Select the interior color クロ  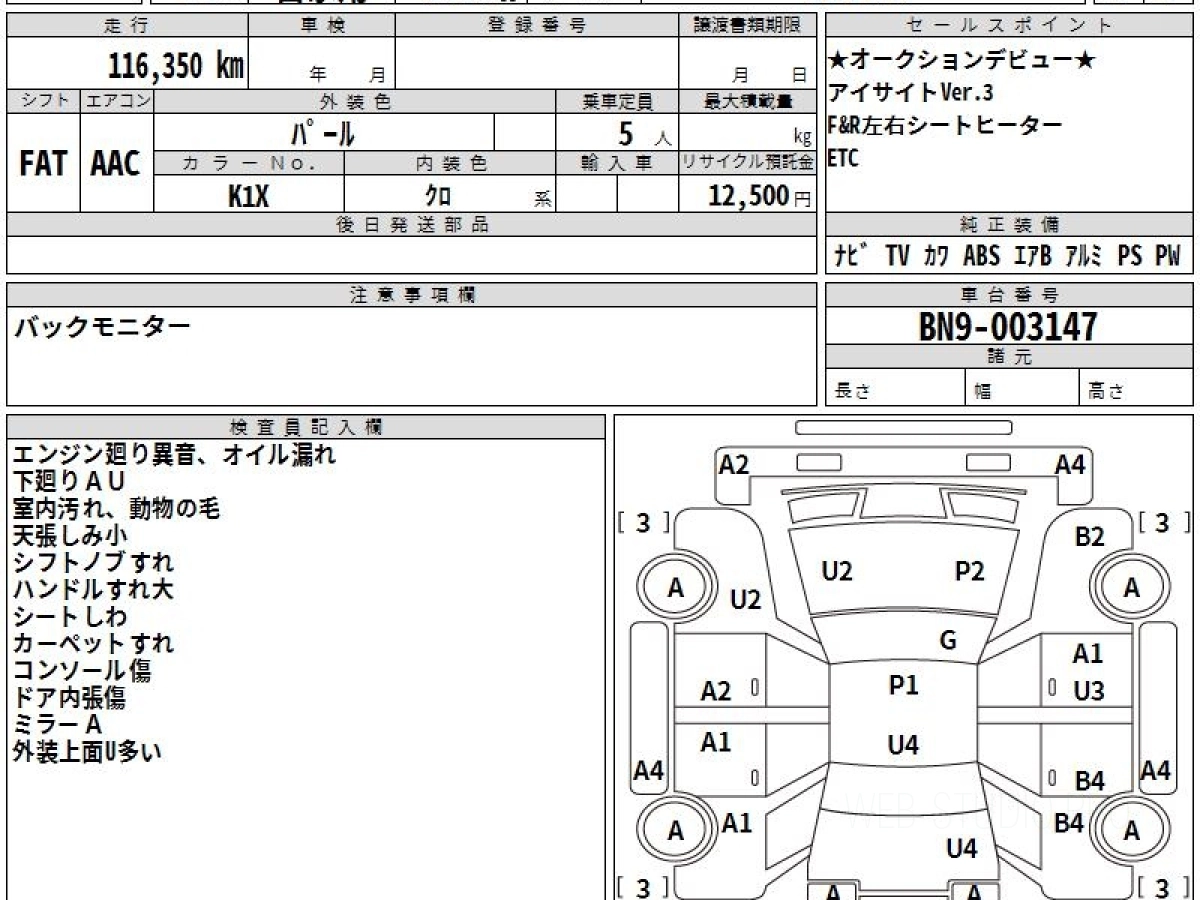pyautogui.click(x=438, y=196)
